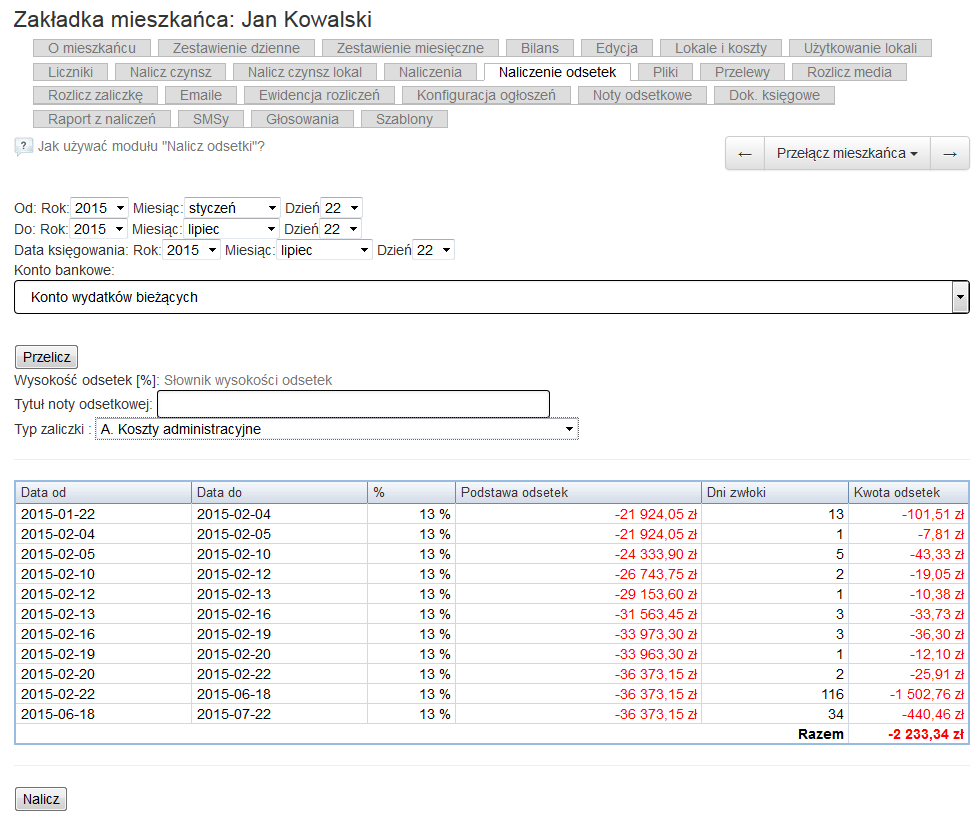Open the 'Pliki' tab
Image resolution: width=978 pixels, height=827 pixels.
pyautogui.click(x=666, y=72)
